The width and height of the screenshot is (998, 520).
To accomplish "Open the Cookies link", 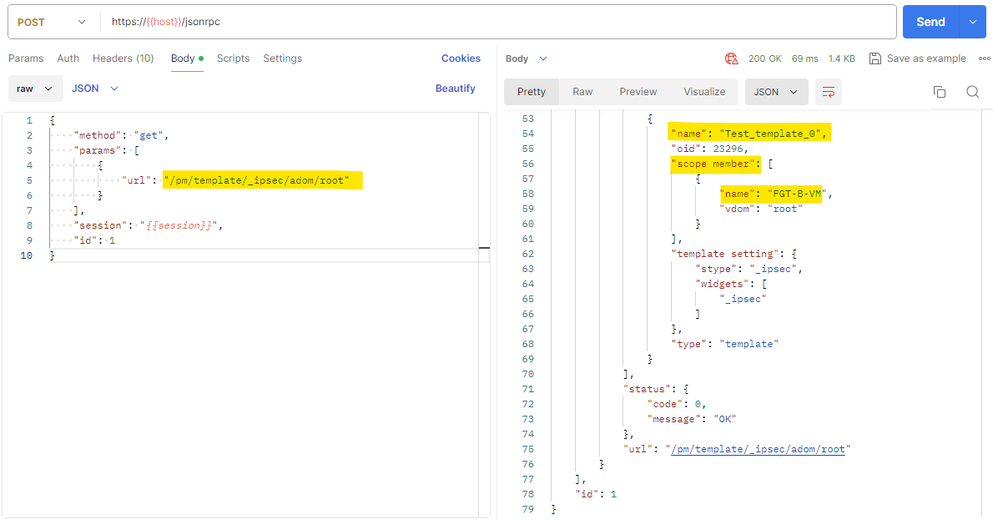I will tap(461, 59).
